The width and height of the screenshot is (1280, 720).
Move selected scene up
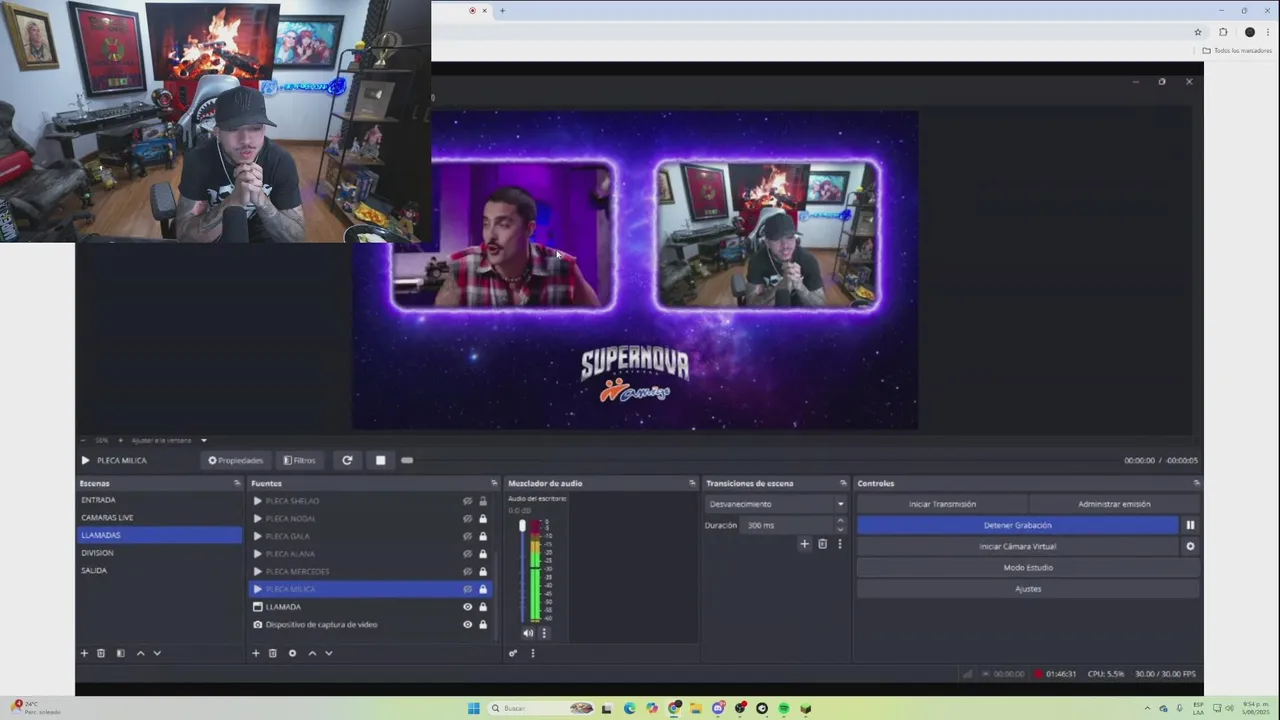(140, 653)
